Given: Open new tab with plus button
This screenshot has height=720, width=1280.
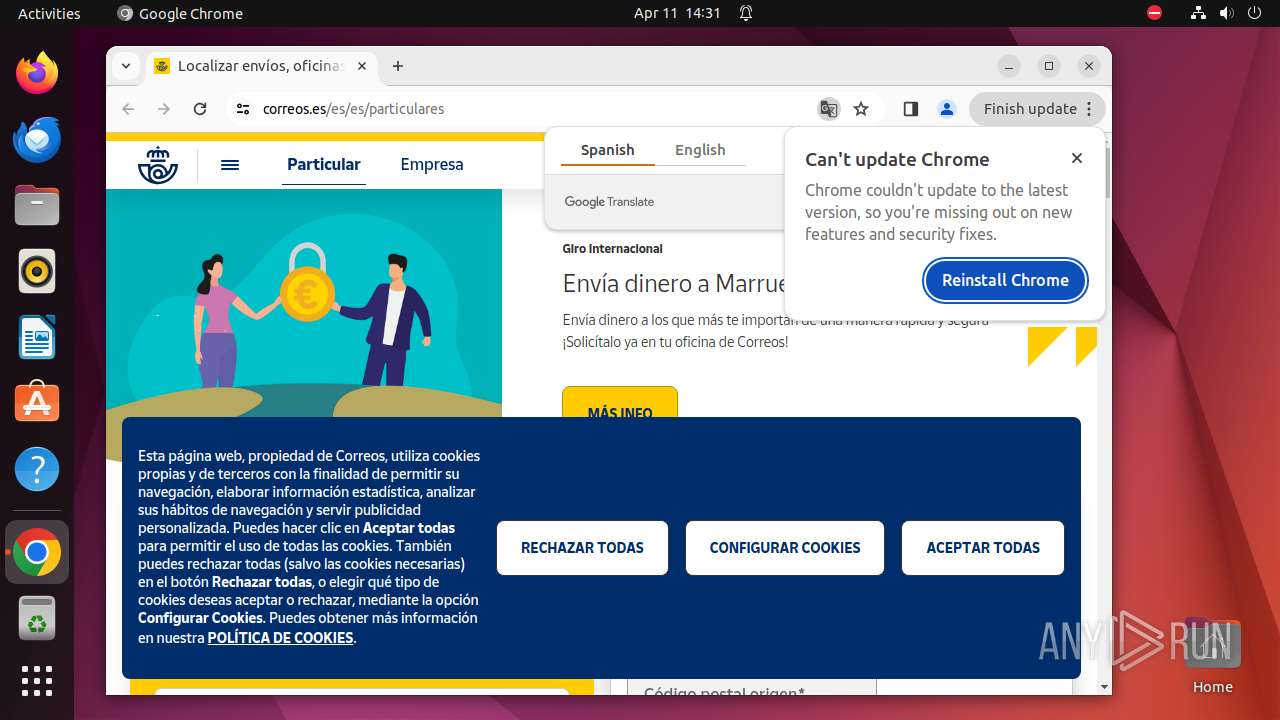Looking at the screenshot, I should 398,66.
